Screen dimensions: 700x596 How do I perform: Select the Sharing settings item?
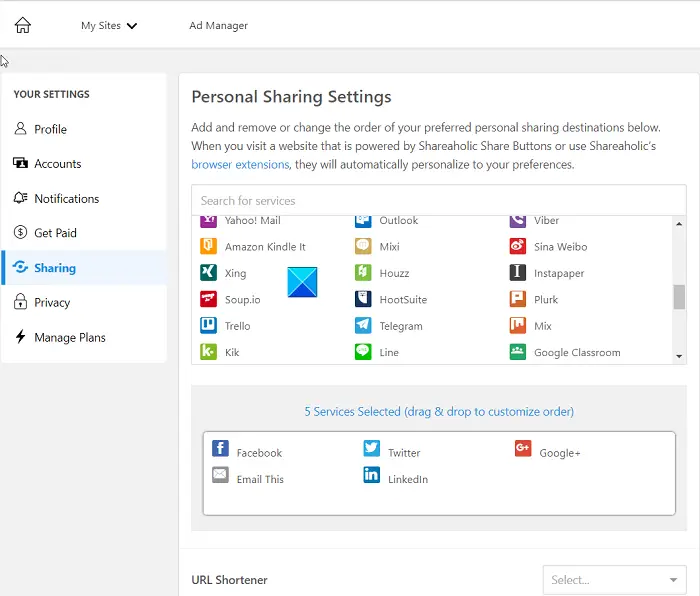[84, 267]
